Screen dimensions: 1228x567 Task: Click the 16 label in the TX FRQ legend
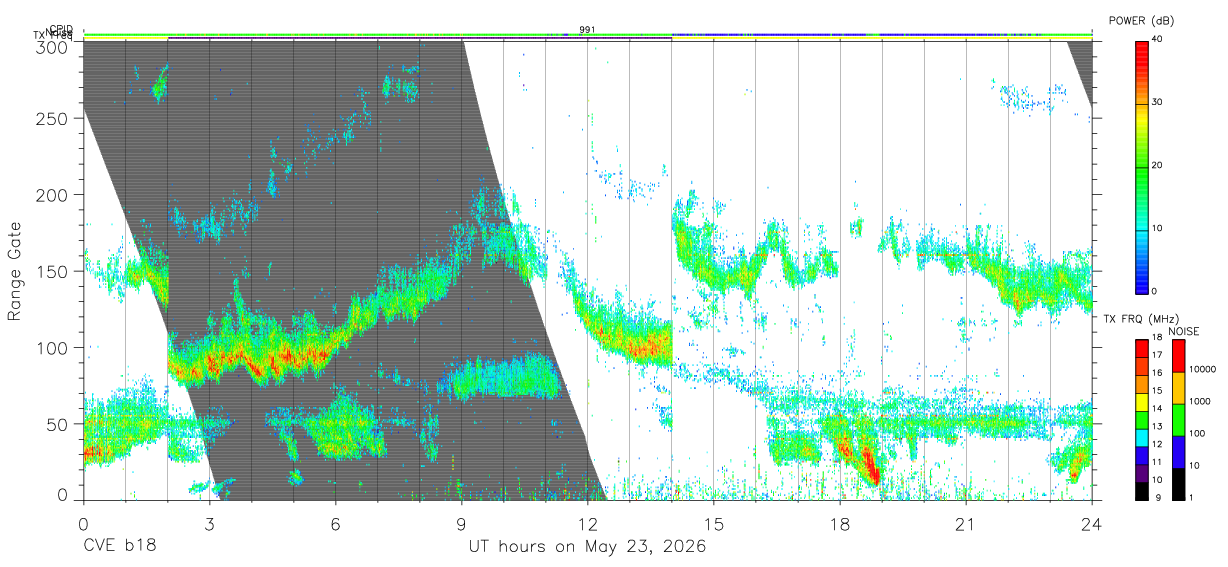(x=1157, y=373)
